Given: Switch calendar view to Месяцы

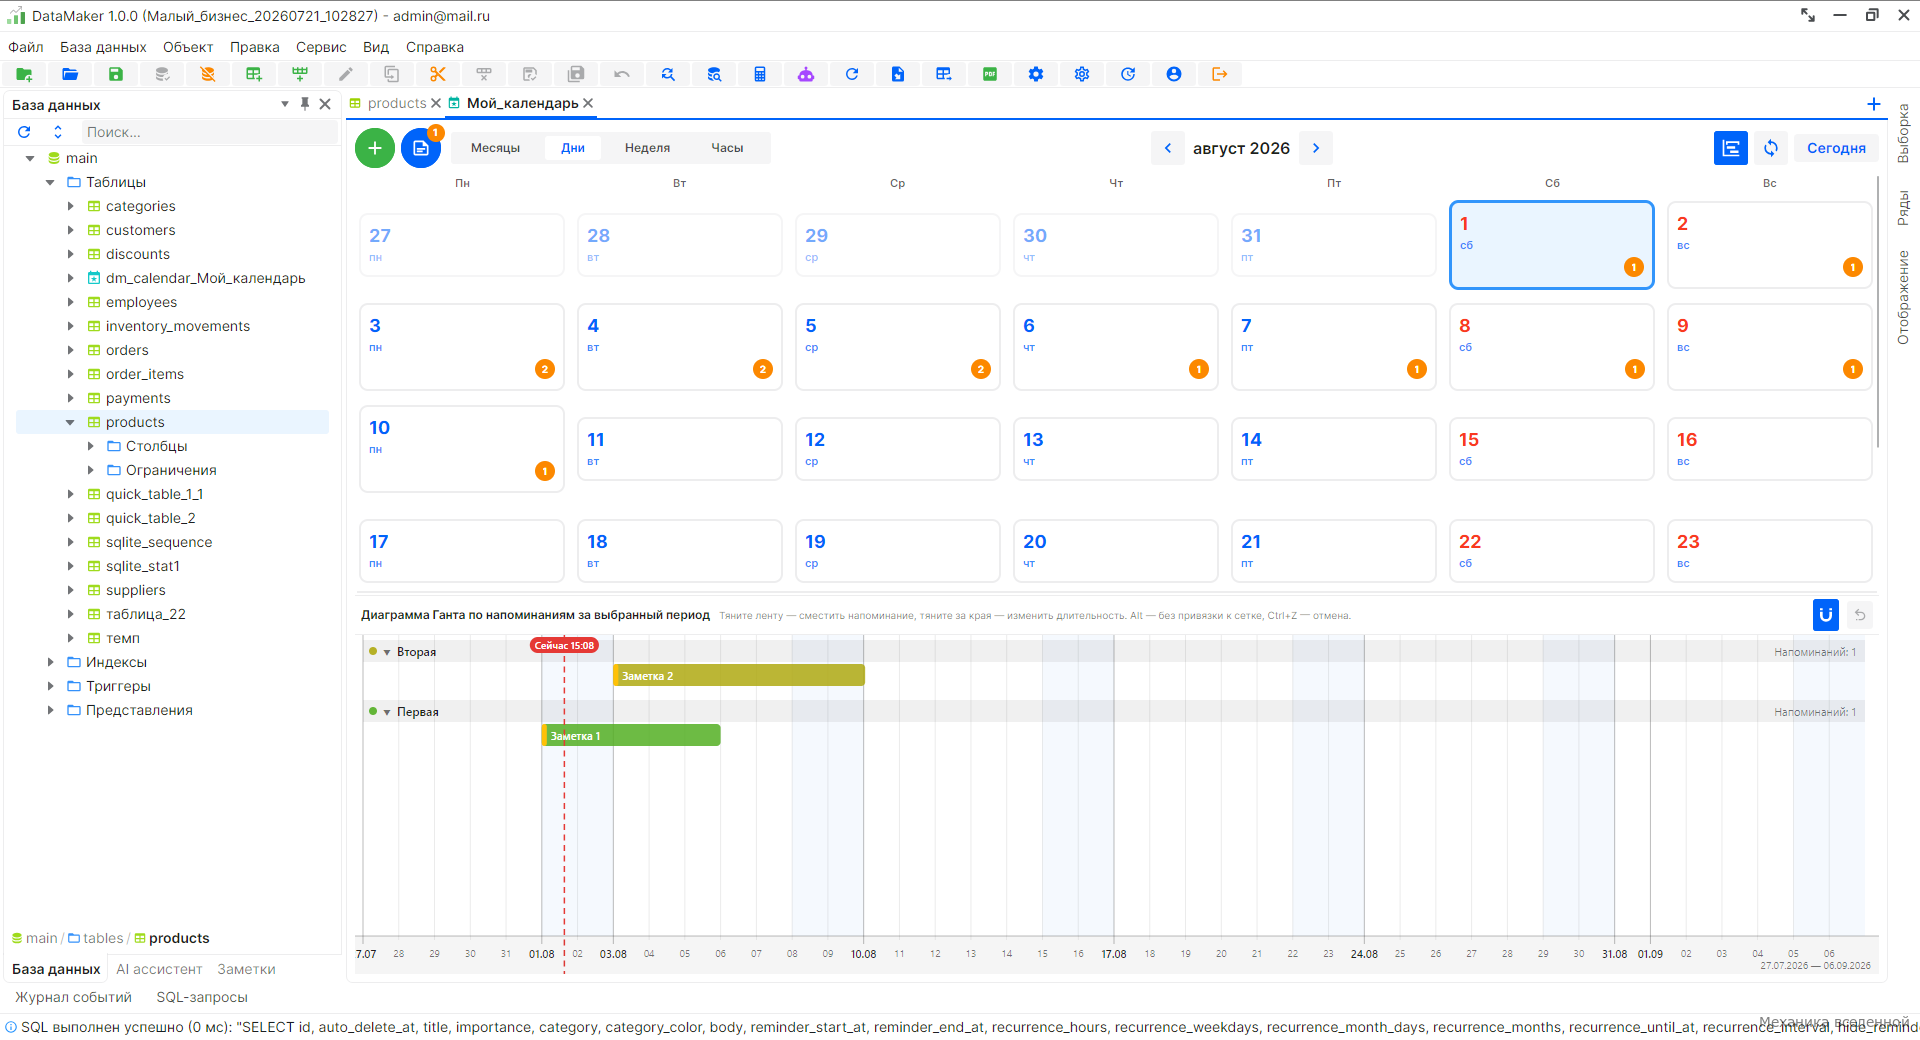Looking at the screenshot, I should click(x=495, y=148).
